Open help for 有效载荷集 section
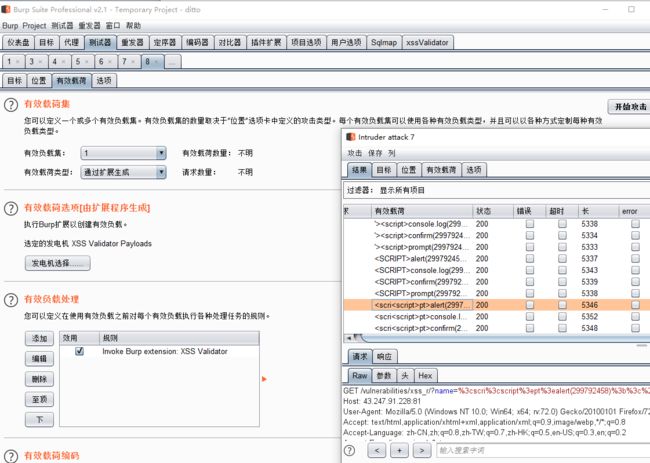The image size is (650, 463). pyautogui.click(x=11, y=104)
